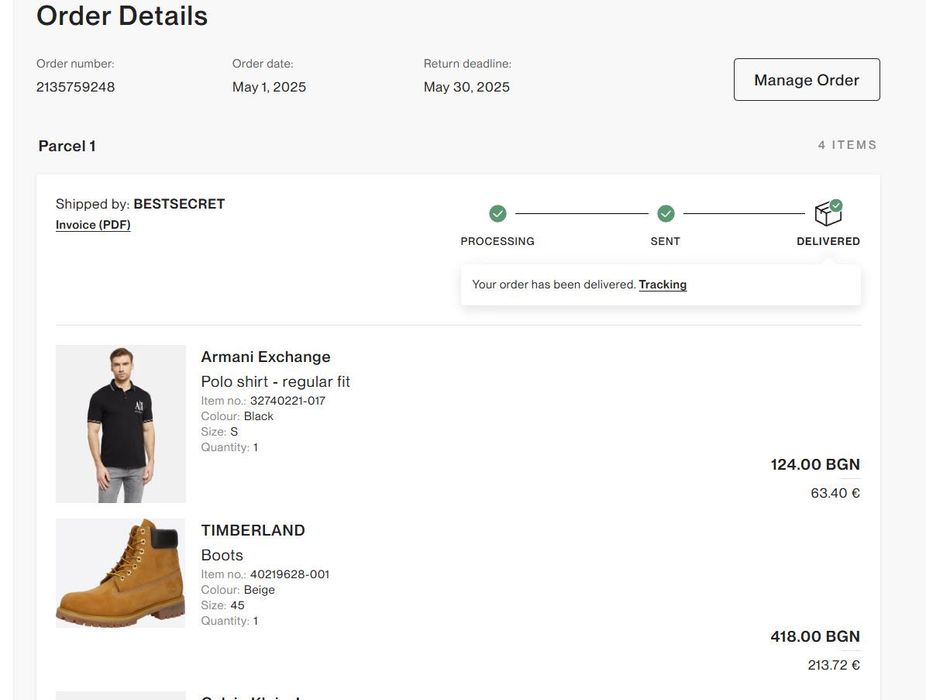Image resolution: width=926 pixels, height=700 pixels.
Task: Click the 'Size: 45' line
Action: (x=223, y=605)
